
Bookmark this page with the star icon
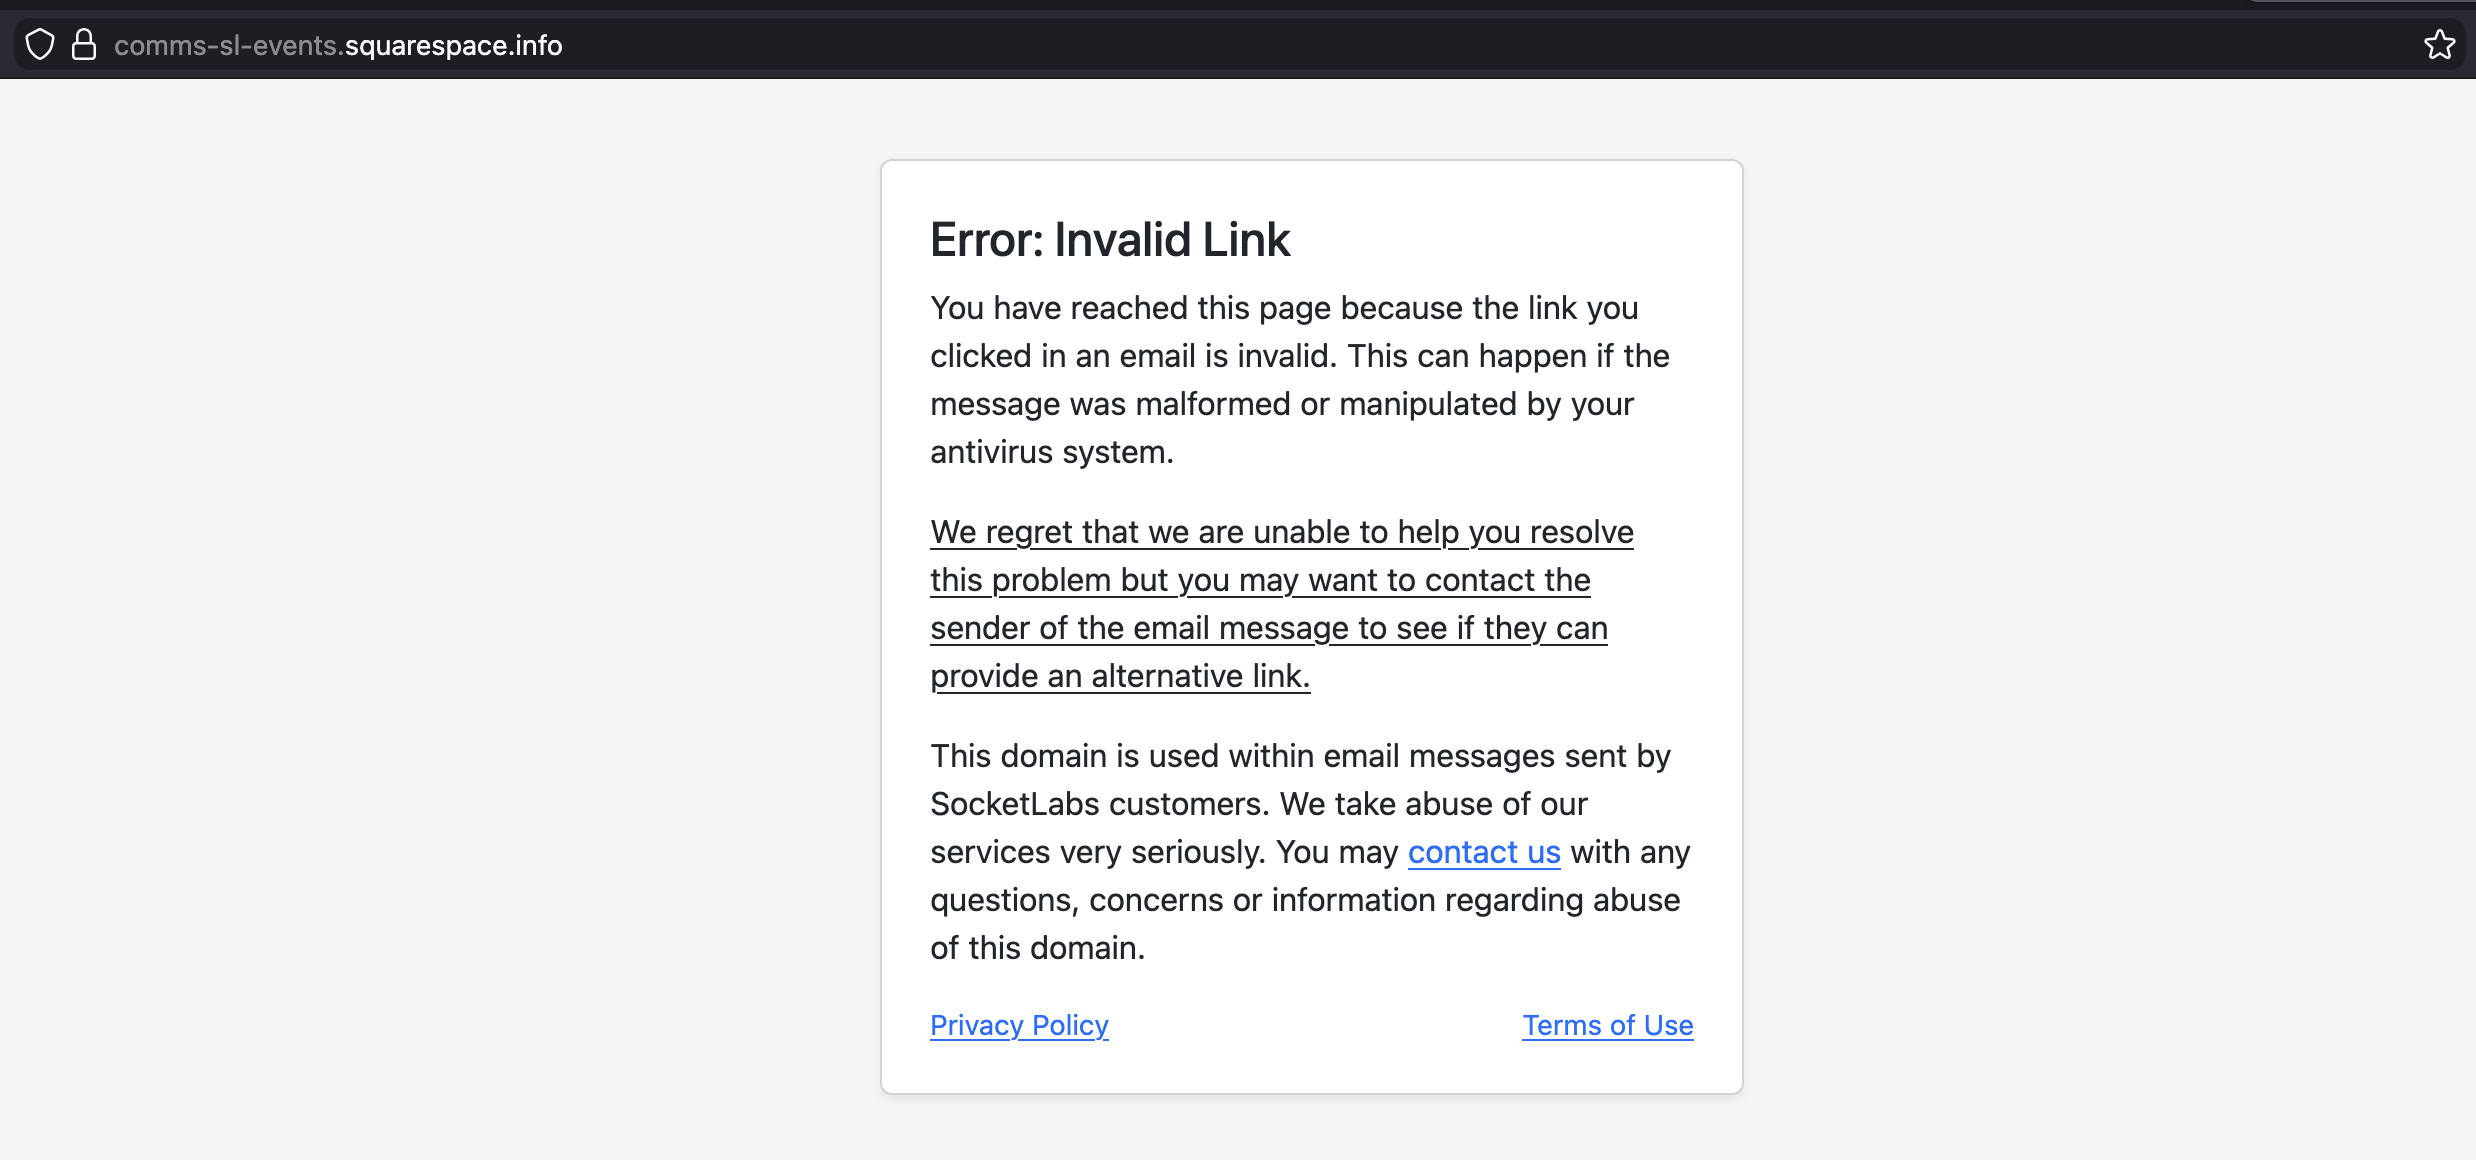pyautogui.click(x=2439, y=45)
